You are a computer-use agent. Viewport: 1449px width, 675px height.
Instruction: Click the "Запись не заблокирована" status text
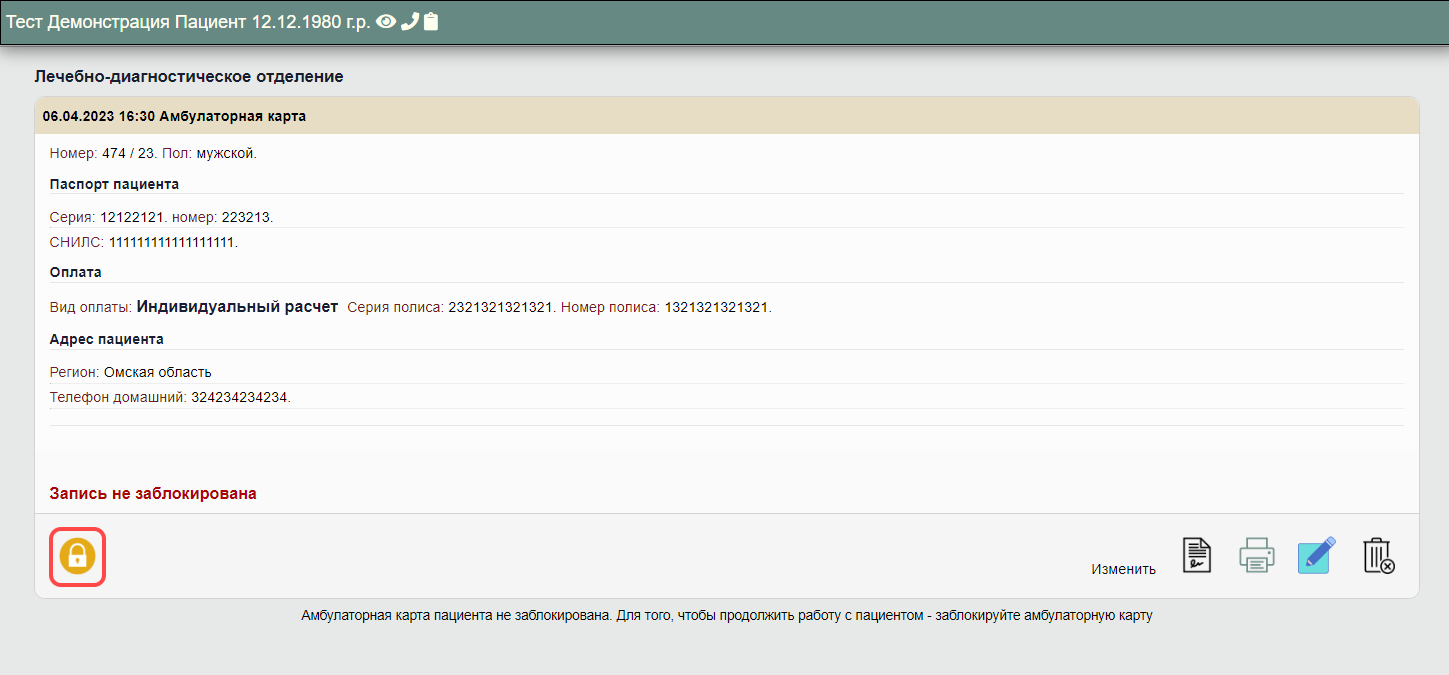[x=153, y=493]
